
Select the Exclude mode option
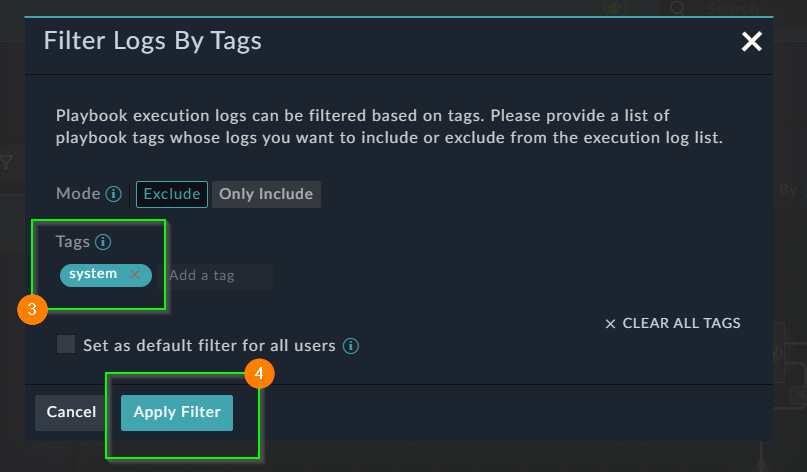tap(172, 194)
